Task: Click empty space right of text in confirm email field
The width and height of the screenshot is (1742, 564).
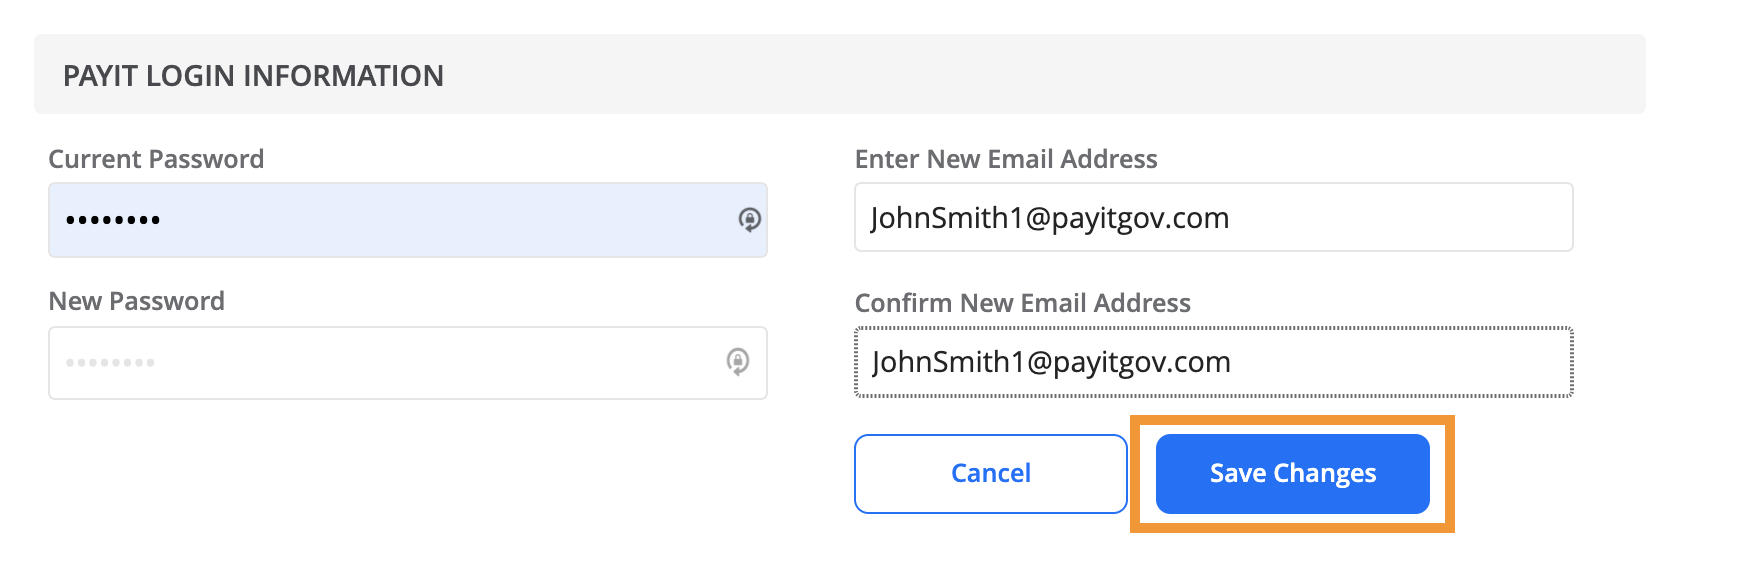Action: [1400, 362]
